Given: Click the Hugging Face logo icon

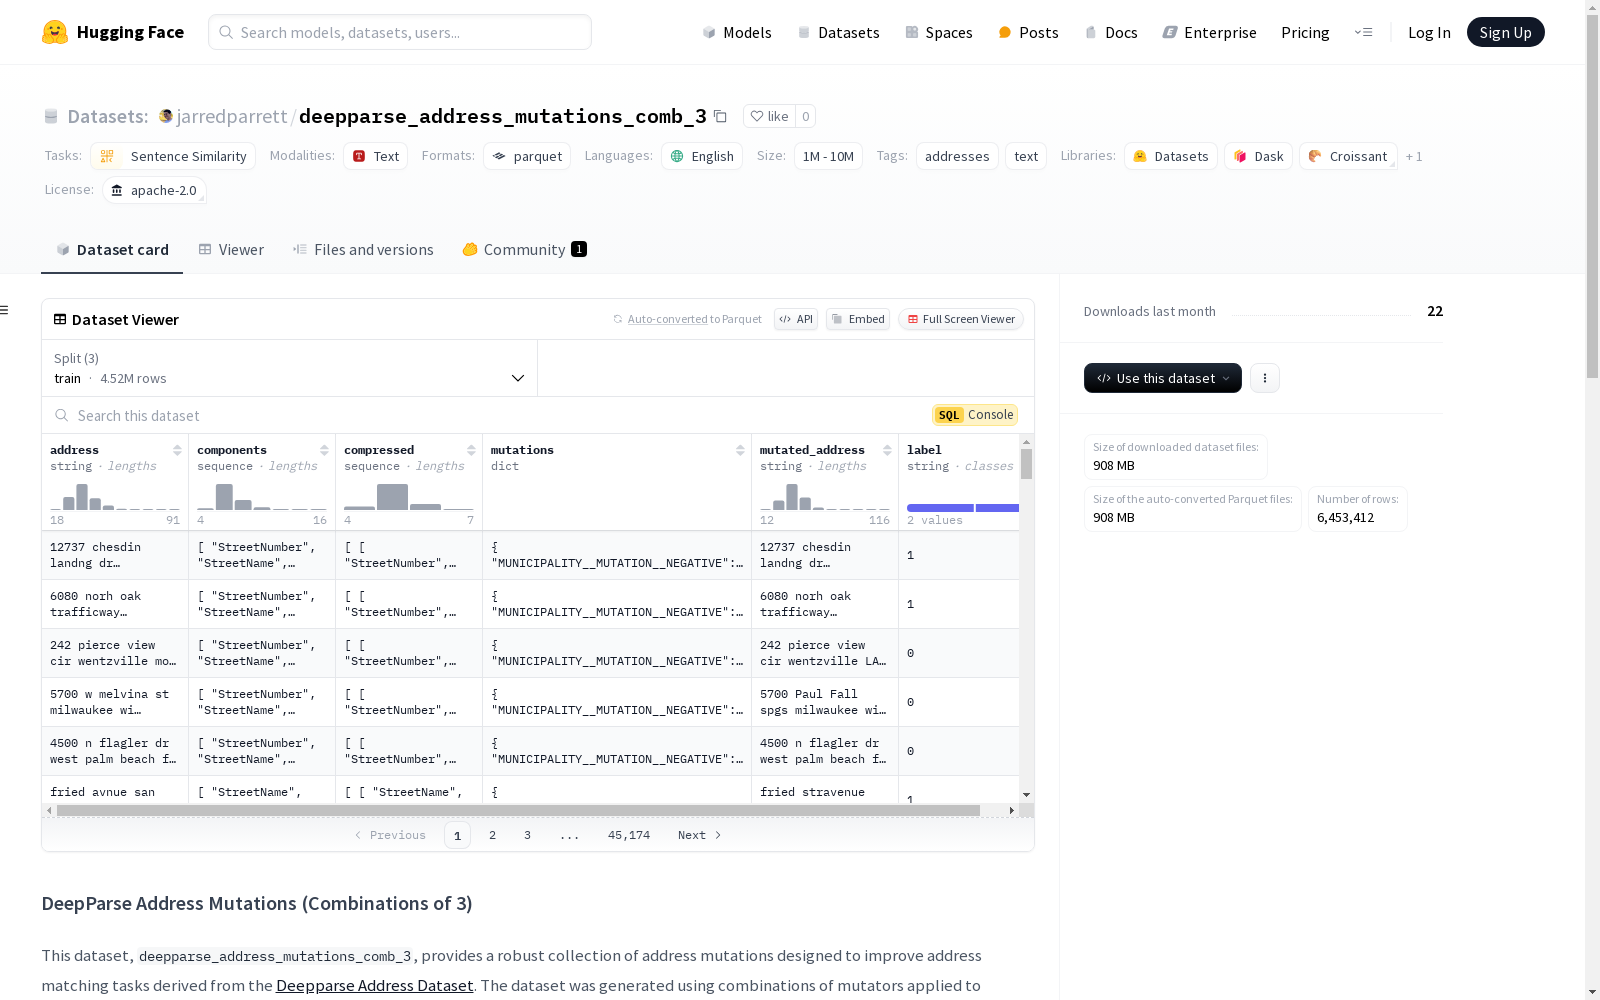Looking at the screenshot, I should tap(55, 32).
